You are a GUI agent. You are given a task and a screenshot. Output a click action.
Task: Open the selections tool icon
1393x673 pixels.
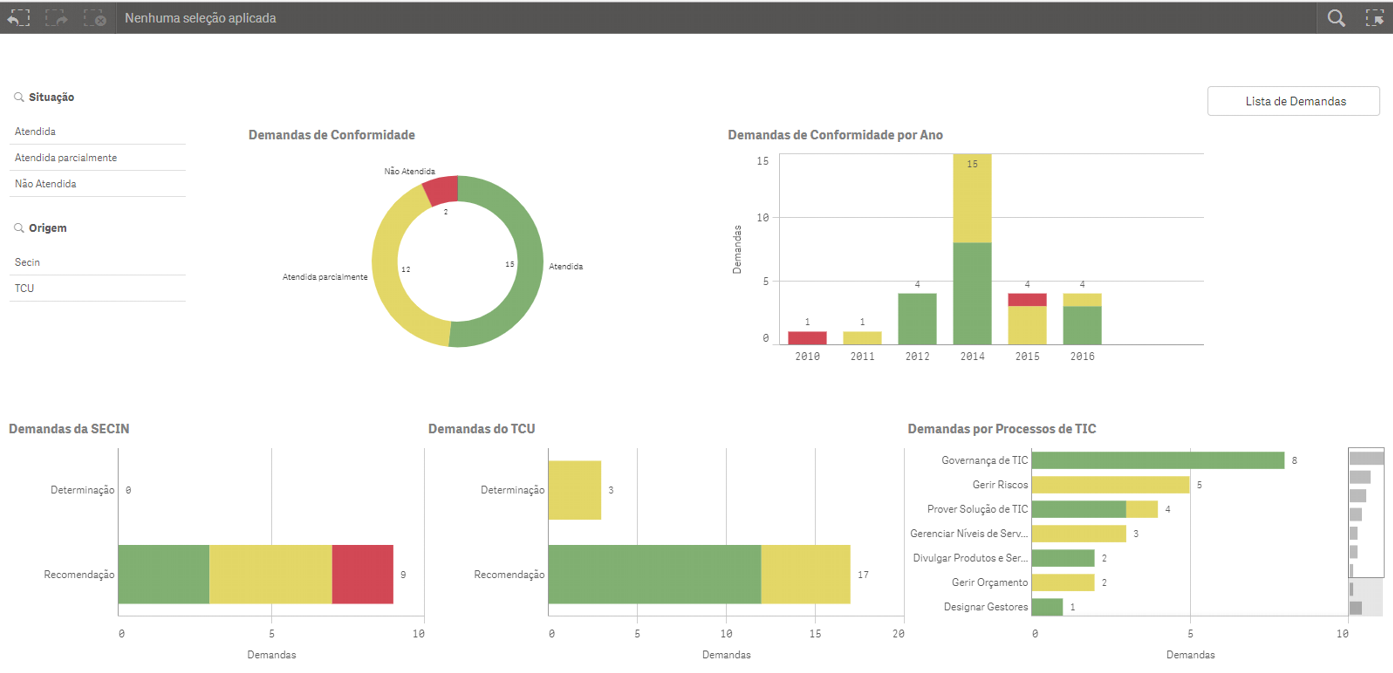(1374, 18)
